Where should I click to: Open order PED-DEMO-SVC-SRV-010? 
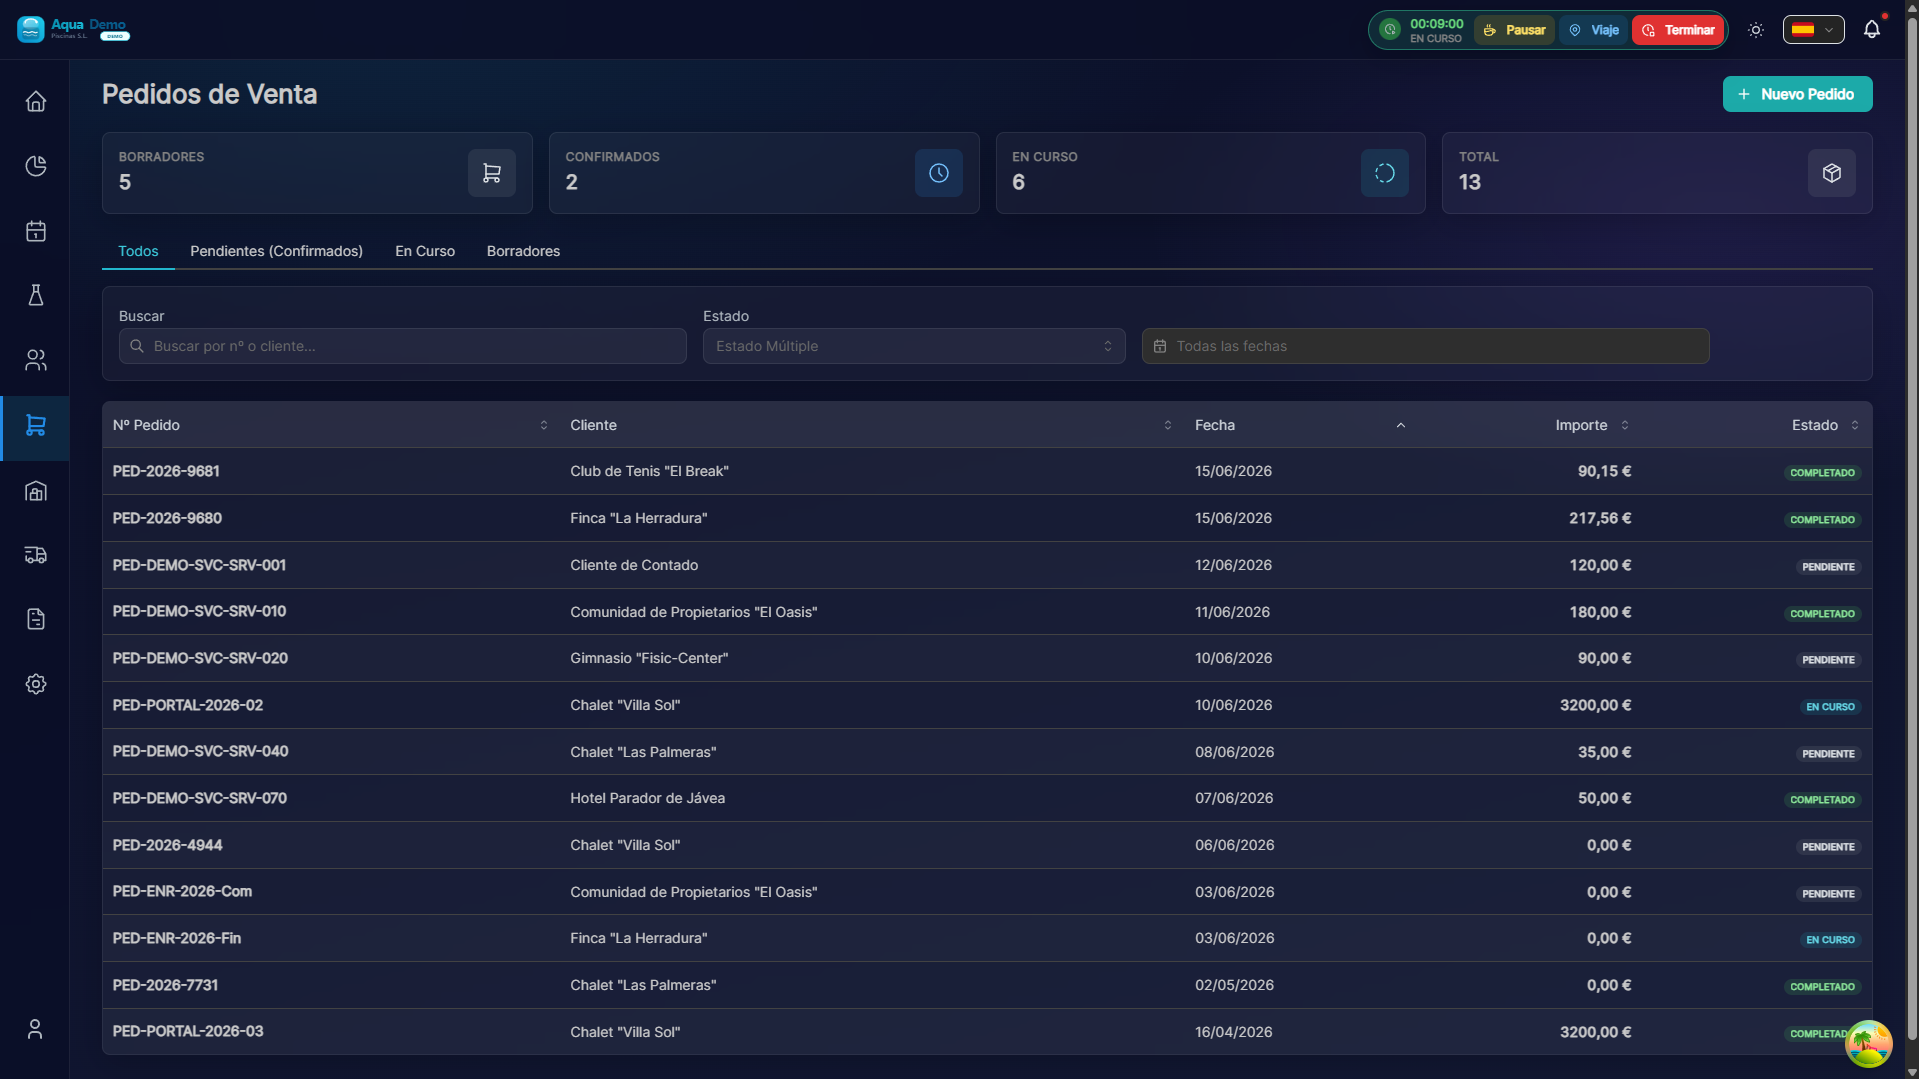pos(199,611)
